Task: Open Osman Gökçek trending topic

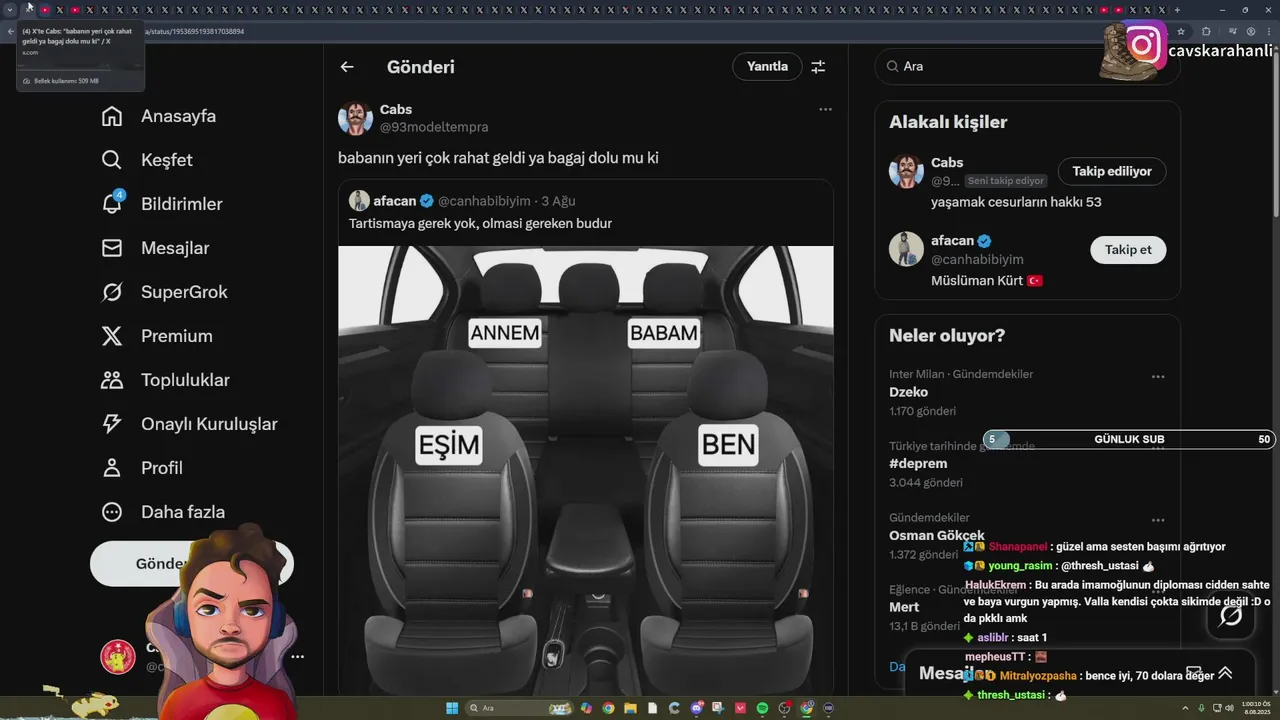Action: pos(936,535)
